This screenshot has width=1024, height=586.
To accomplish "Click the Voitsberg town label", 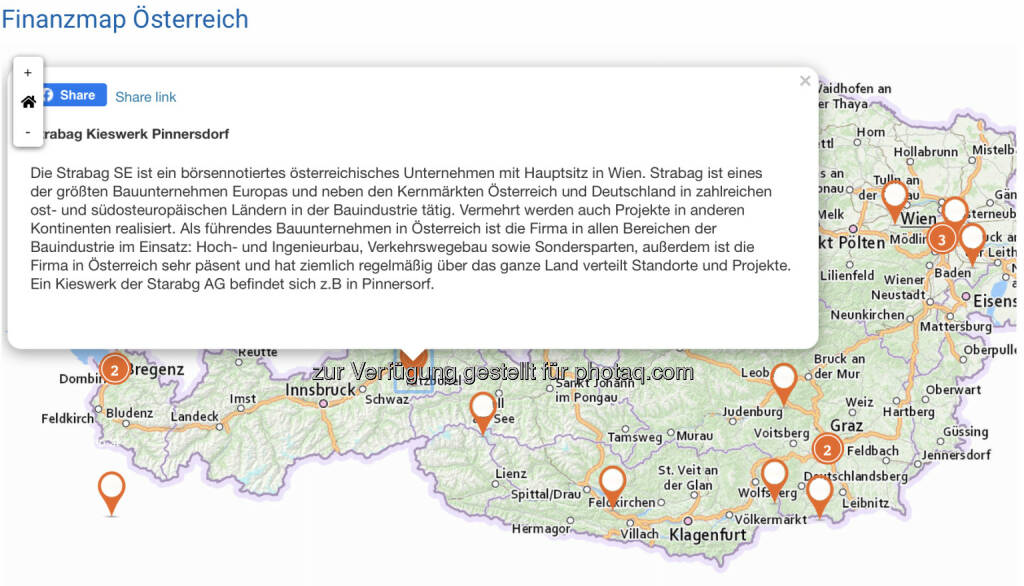I will [781, 433].
